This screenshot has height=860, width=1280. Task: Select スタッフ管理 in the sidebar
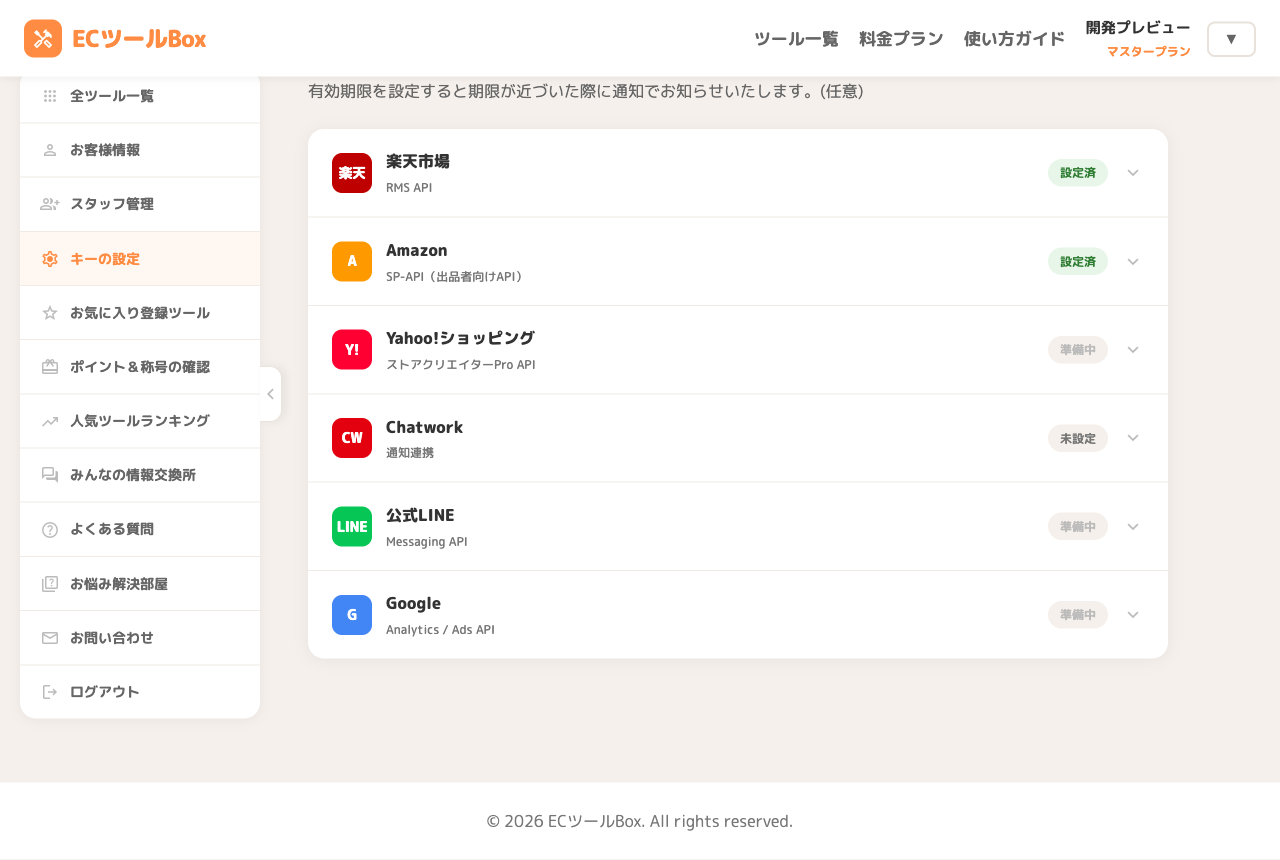tap(140, 204)
